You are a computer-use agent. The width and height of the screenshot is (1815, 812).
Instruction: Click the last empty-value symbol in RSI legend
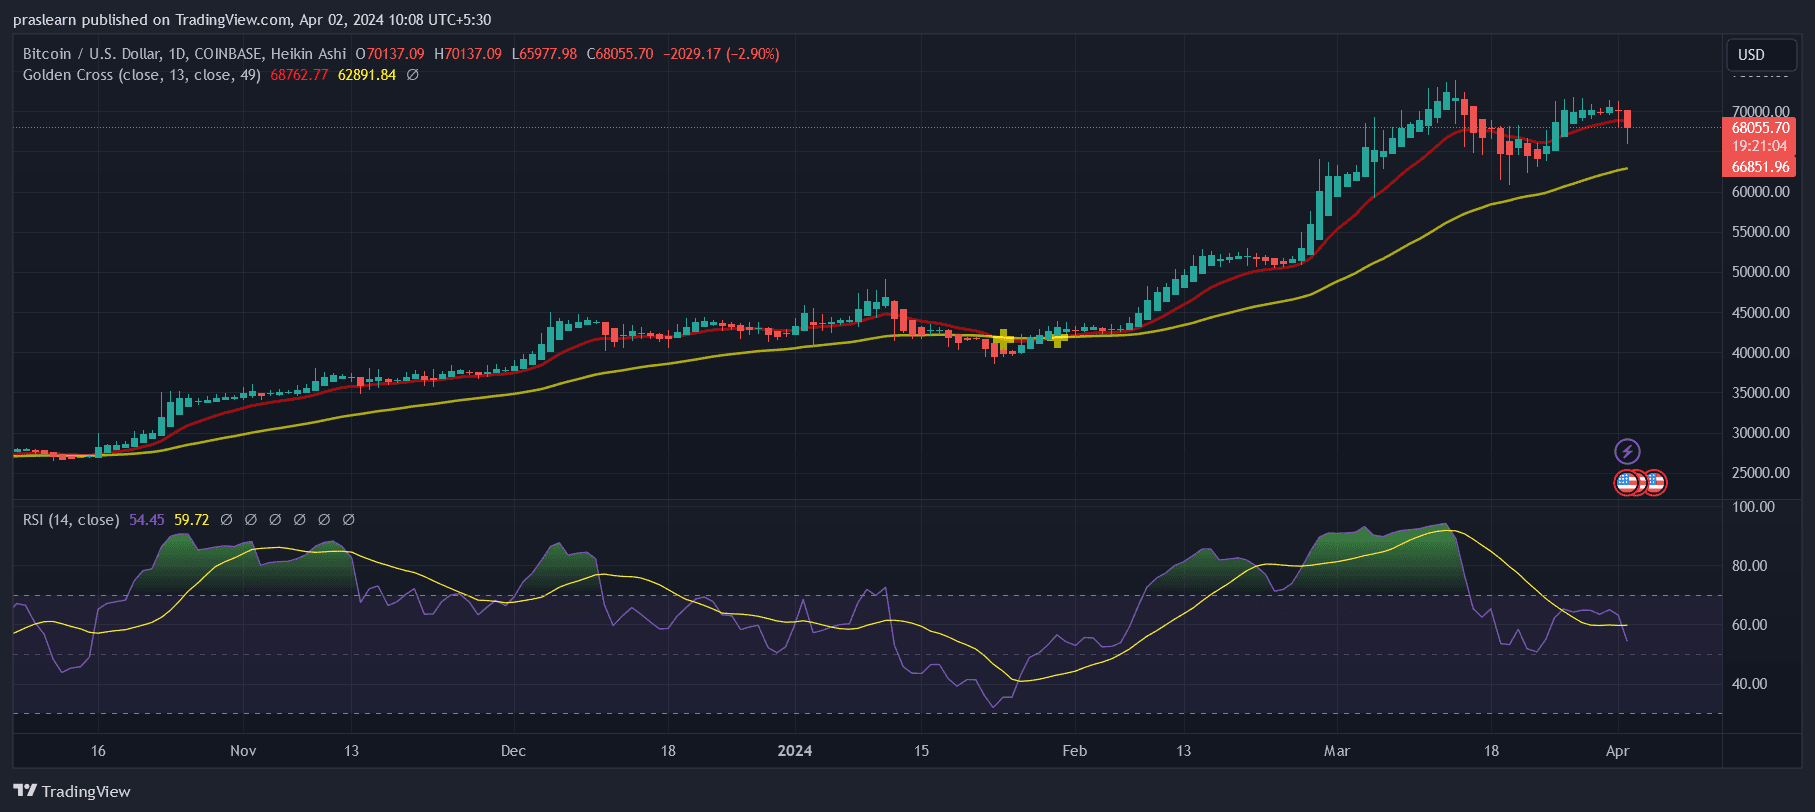pos(349,520)
